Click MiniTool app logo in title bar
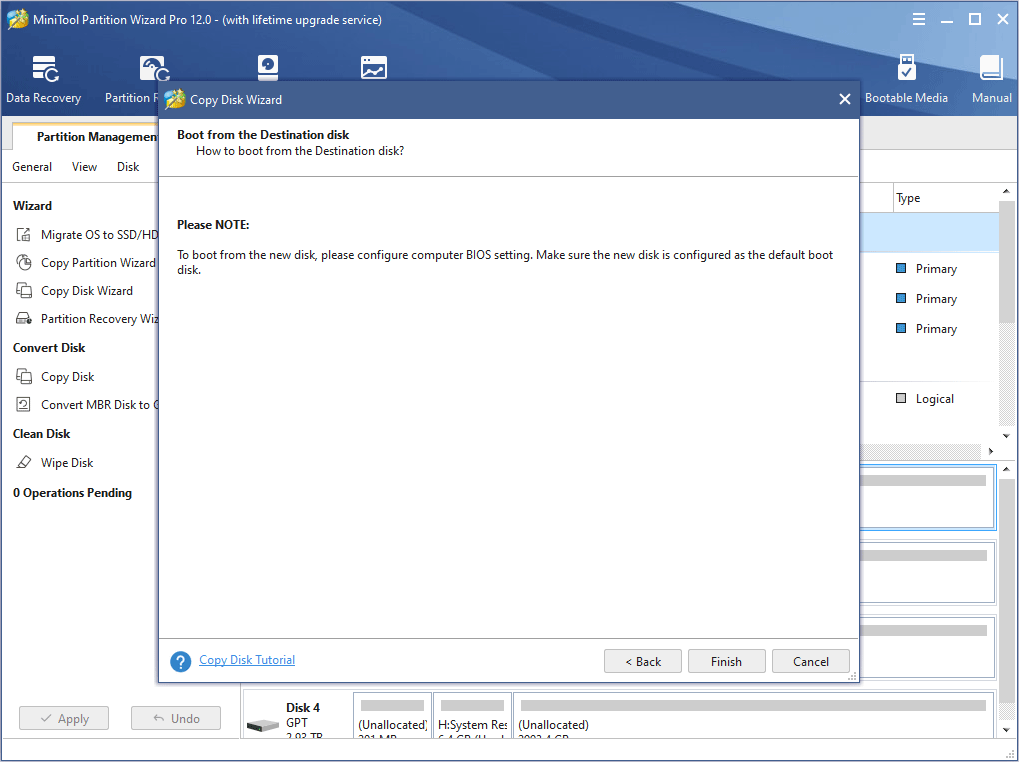This screenshot has height=762, width=1019. [18, 19]
